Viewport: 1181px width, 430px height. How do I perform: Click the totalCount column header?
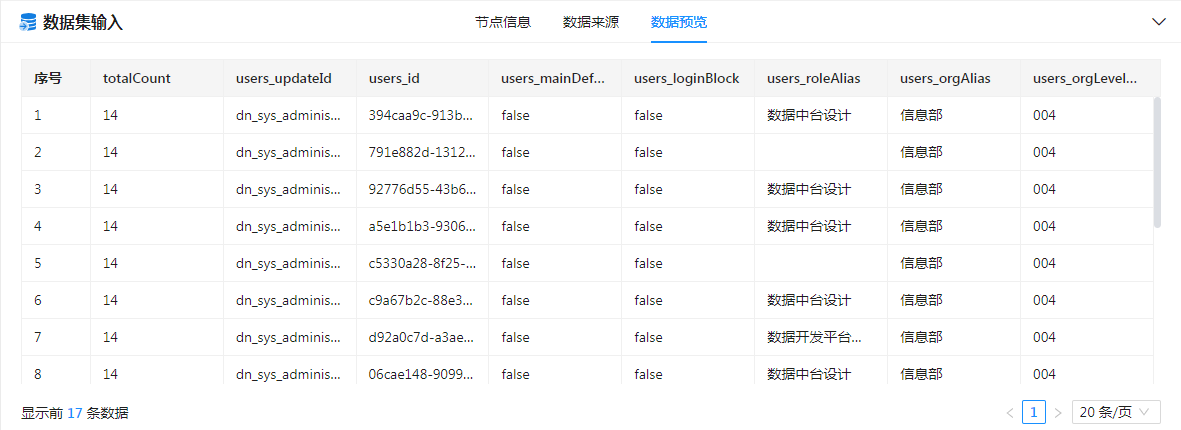tap(137, 78)
